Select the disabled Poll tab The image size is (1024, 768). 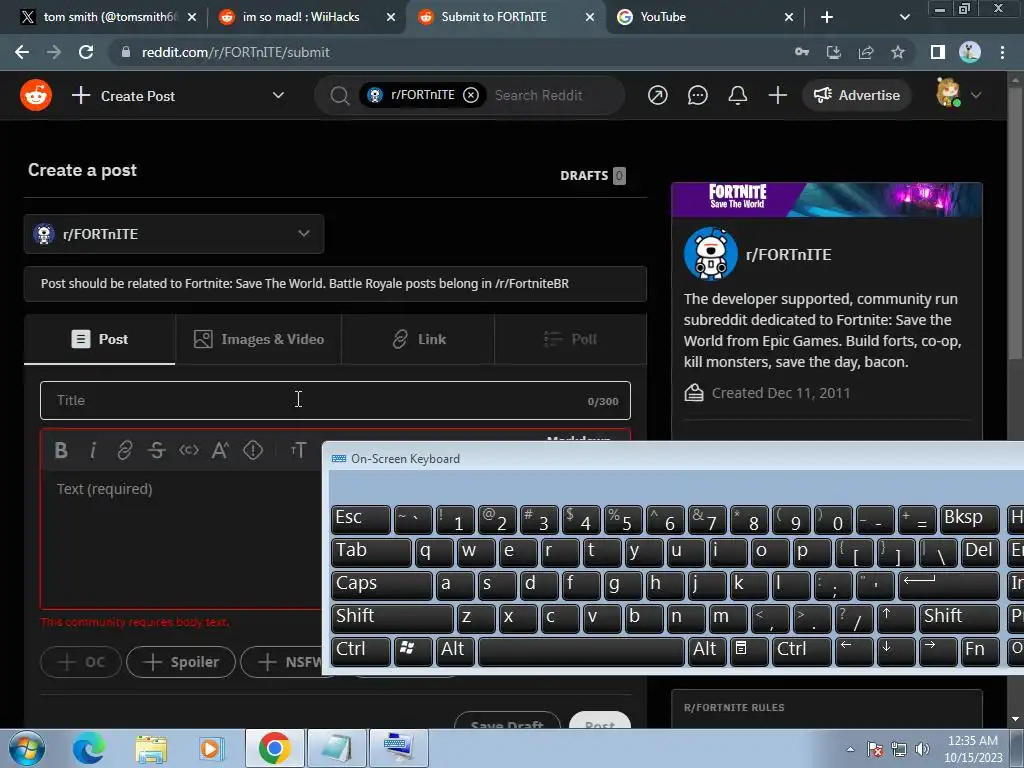(x=571, y=339)
